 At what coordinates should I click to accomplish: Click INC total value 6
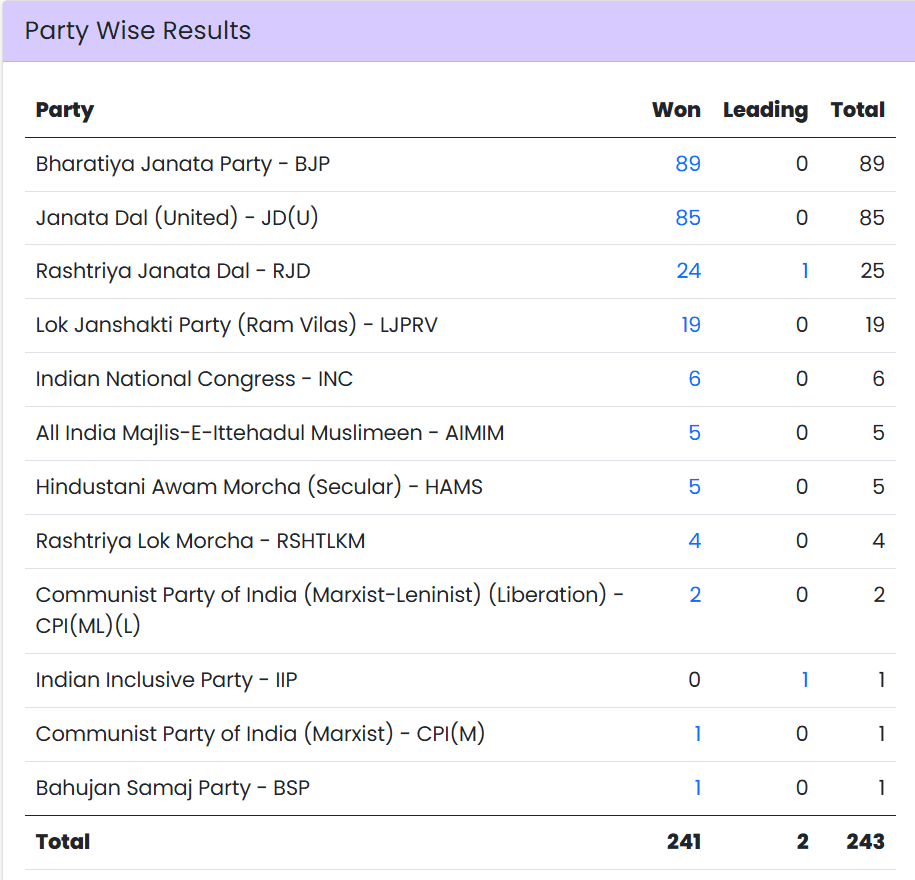tap(879, 379)
